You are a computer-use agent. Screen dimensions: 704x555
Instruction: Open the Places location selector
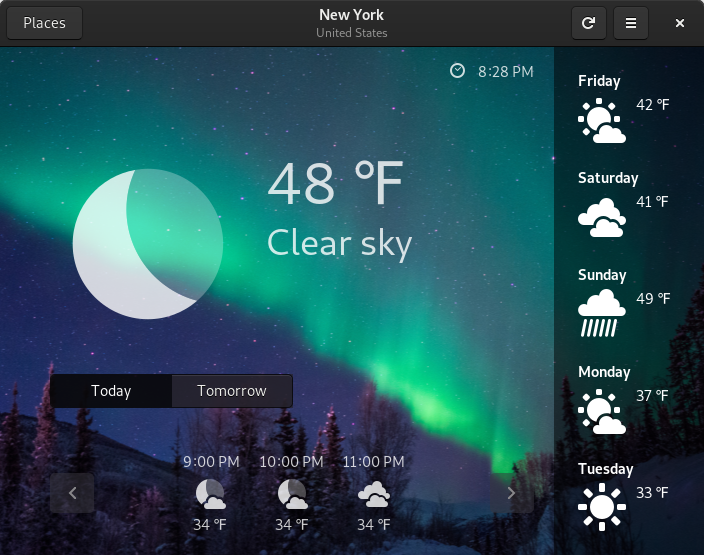(x=45, y=23)
